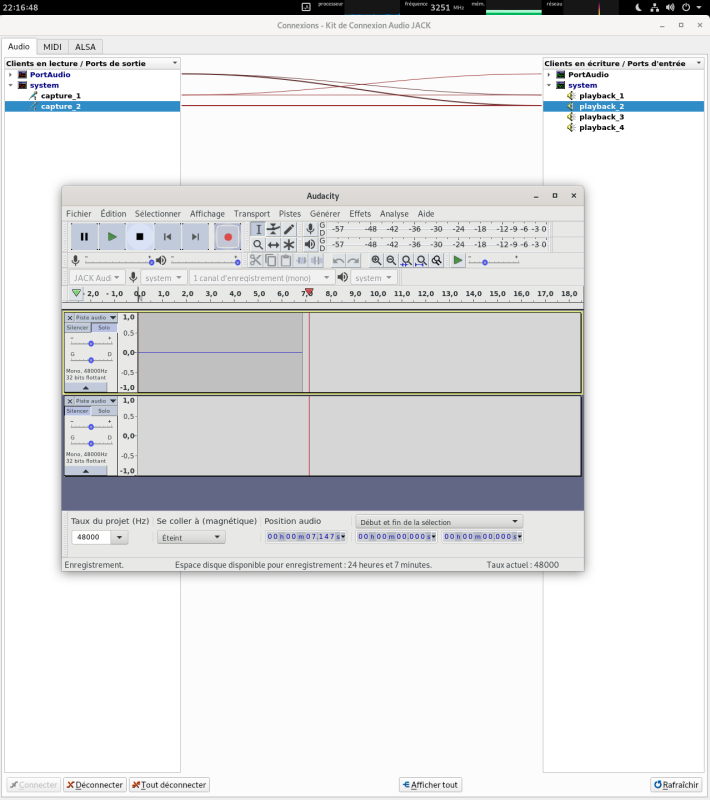Viewport: 710px width, 800px height.
Task: Open the recording channels mono dropdown
Action: pos(262,278)
